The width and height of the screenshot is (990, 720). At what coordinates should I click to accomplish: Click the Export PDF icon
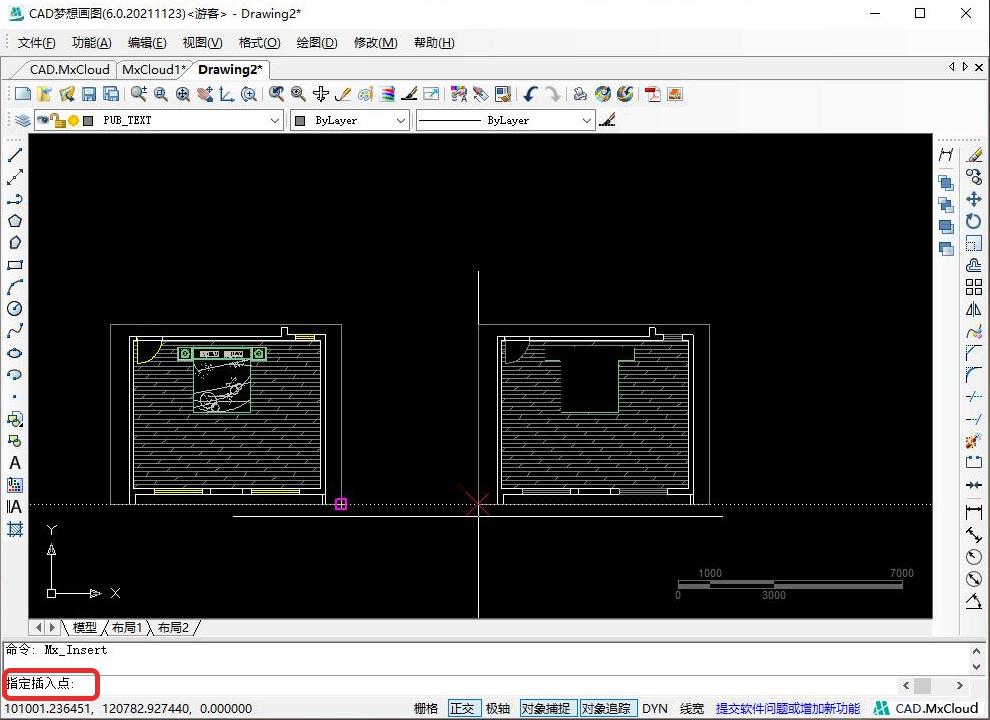pyautogui.click(x=653, y=94)
